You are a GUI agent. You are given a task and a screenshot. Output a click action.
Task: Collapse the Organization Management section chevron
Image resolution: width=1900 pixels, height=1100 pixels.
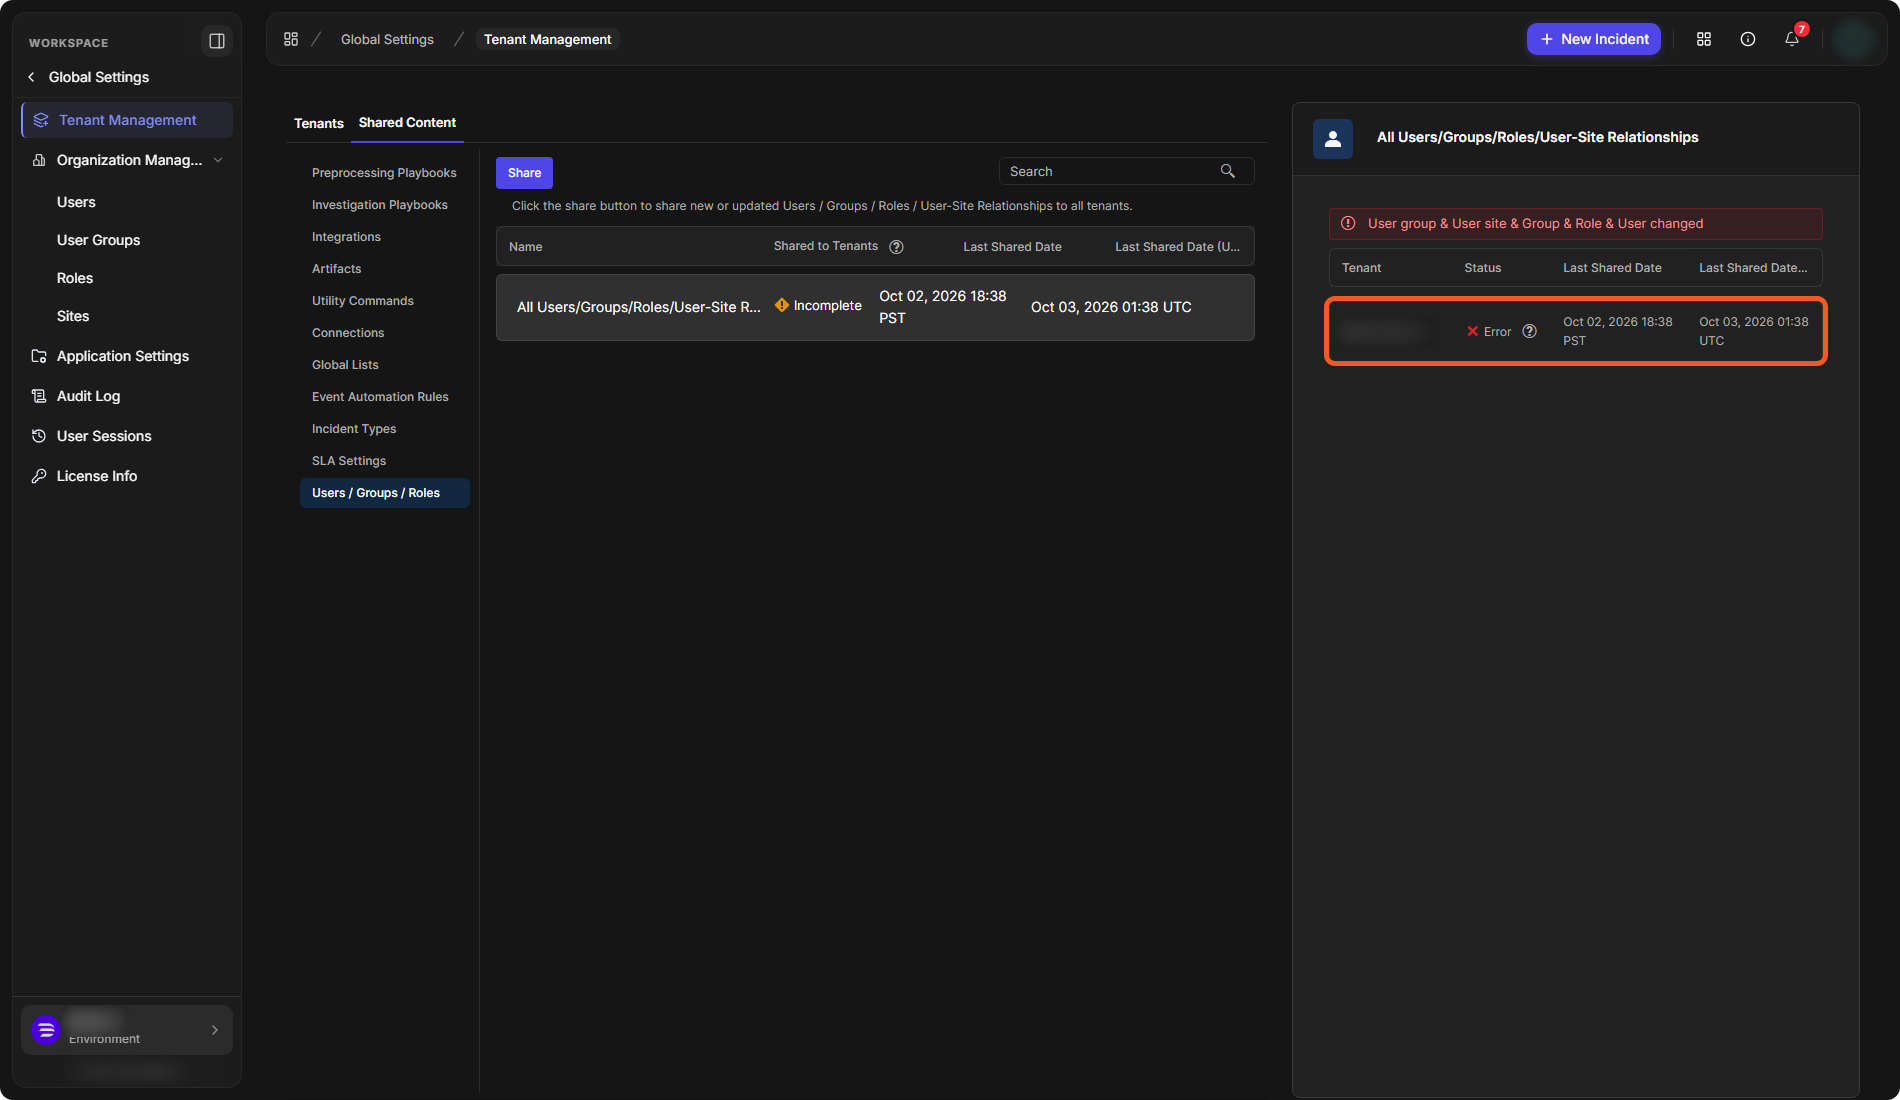point(218,160)
